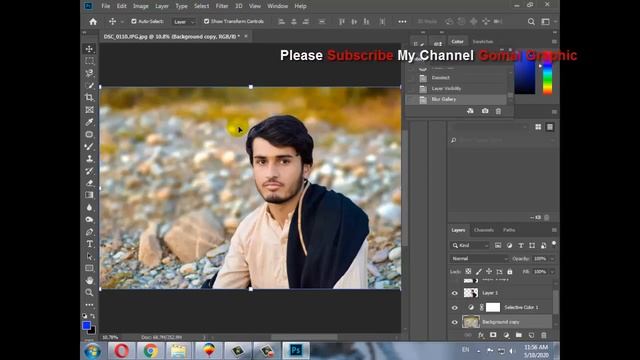The width and height of the screenshot is (640, 360).
Task: Switch to the Swatches tab
Action: 483,42
